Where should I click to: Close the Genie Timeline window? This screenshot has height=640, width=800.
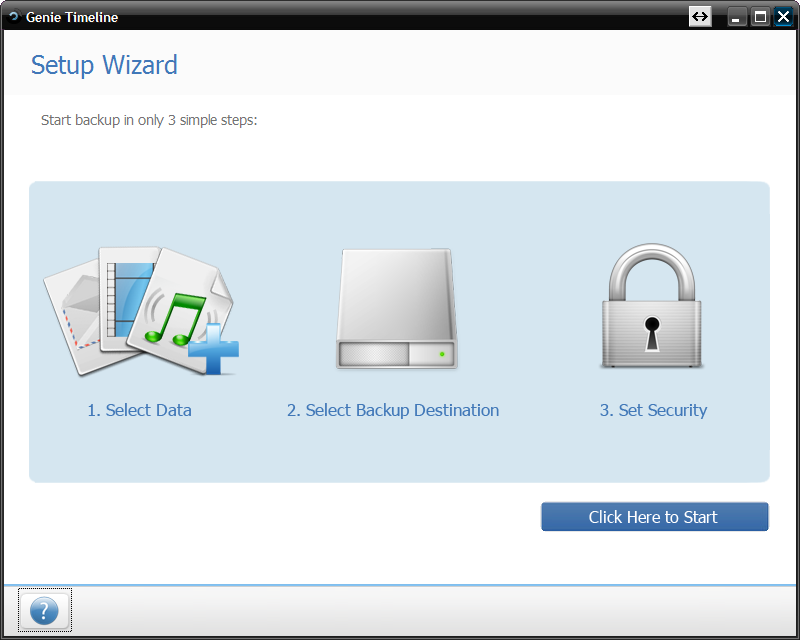click(x=783, y=17)
